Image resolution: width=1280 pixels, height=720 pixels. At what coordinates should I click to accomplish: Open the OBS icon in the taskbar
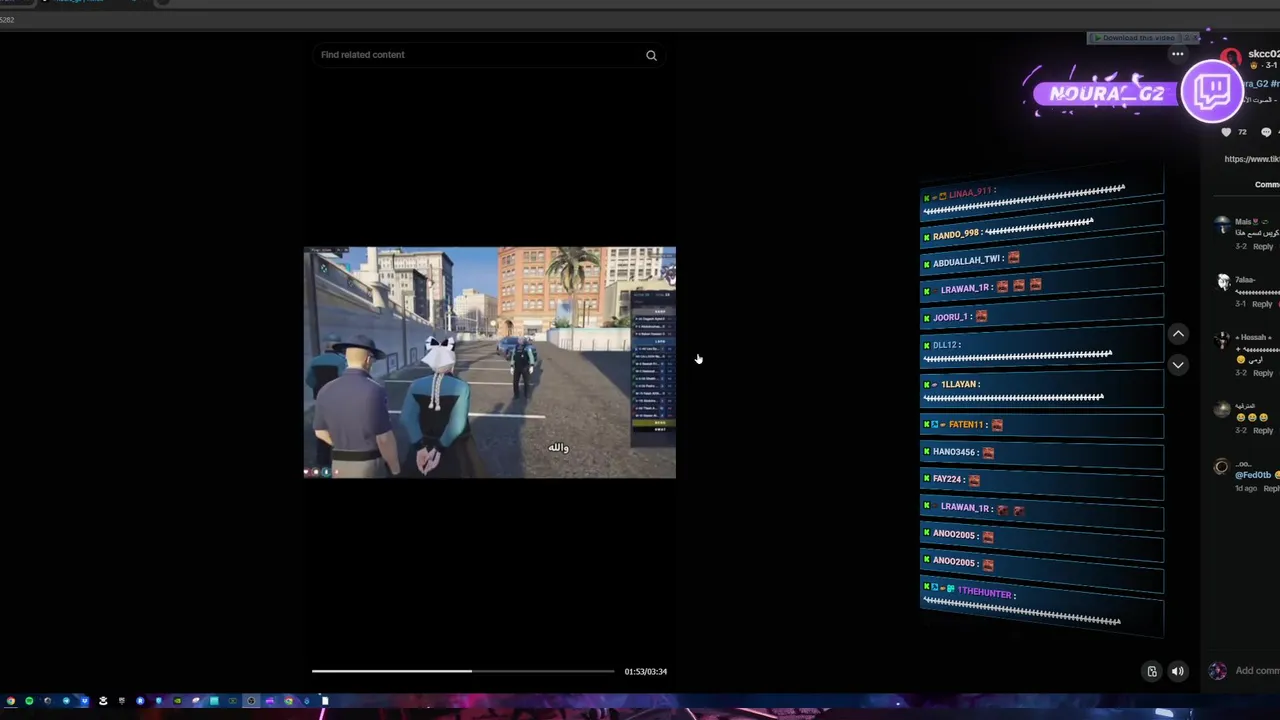tap(251, 701)
